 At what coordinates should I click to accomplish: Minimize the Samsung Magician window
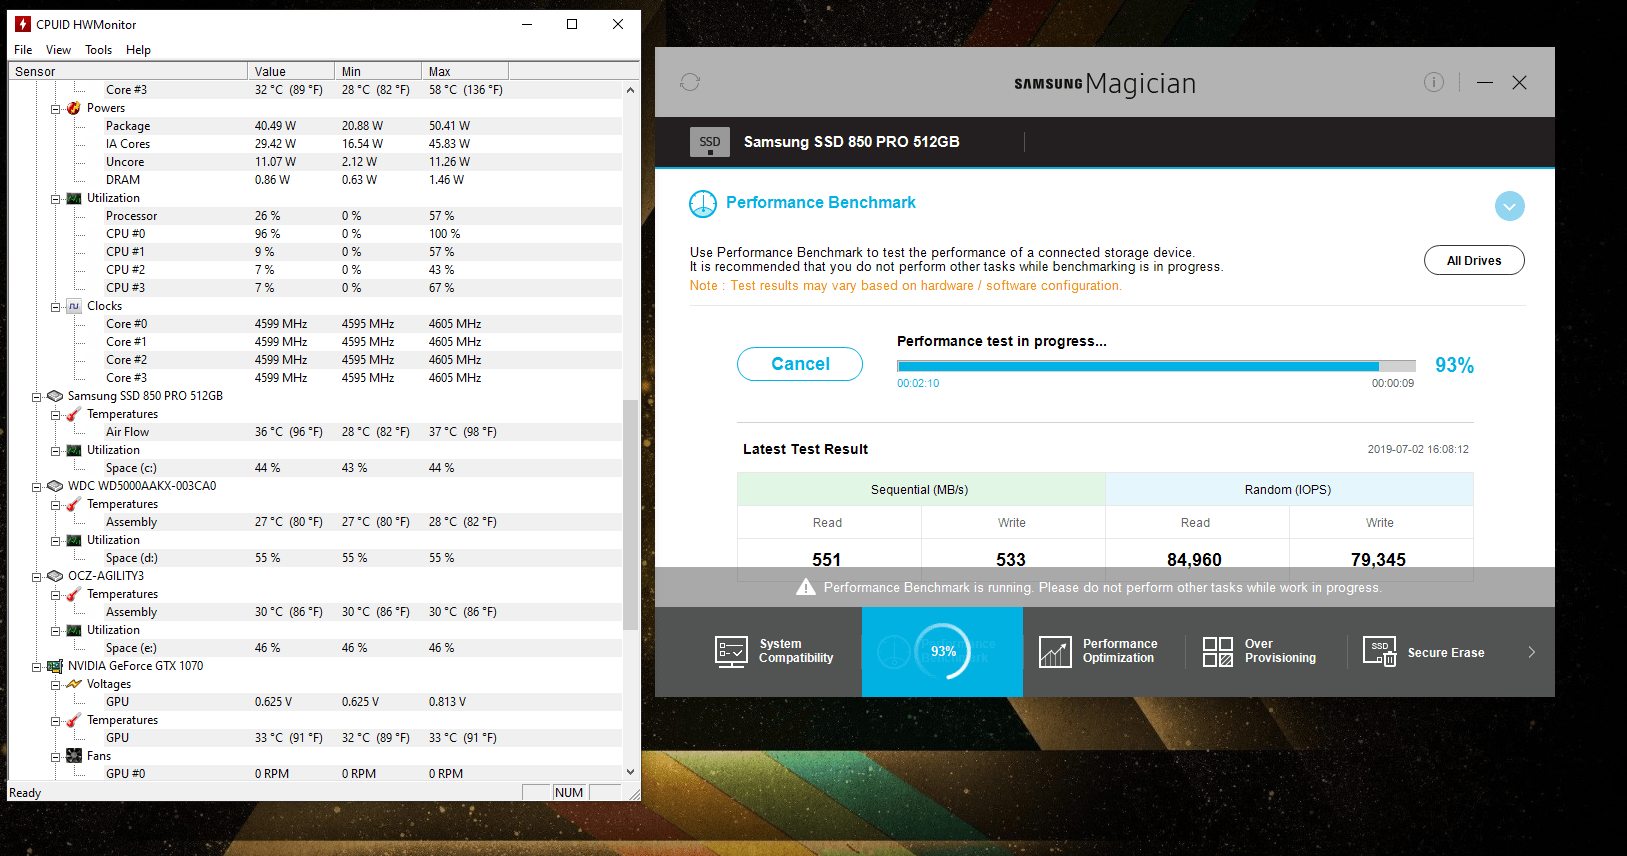point(1485,82)
